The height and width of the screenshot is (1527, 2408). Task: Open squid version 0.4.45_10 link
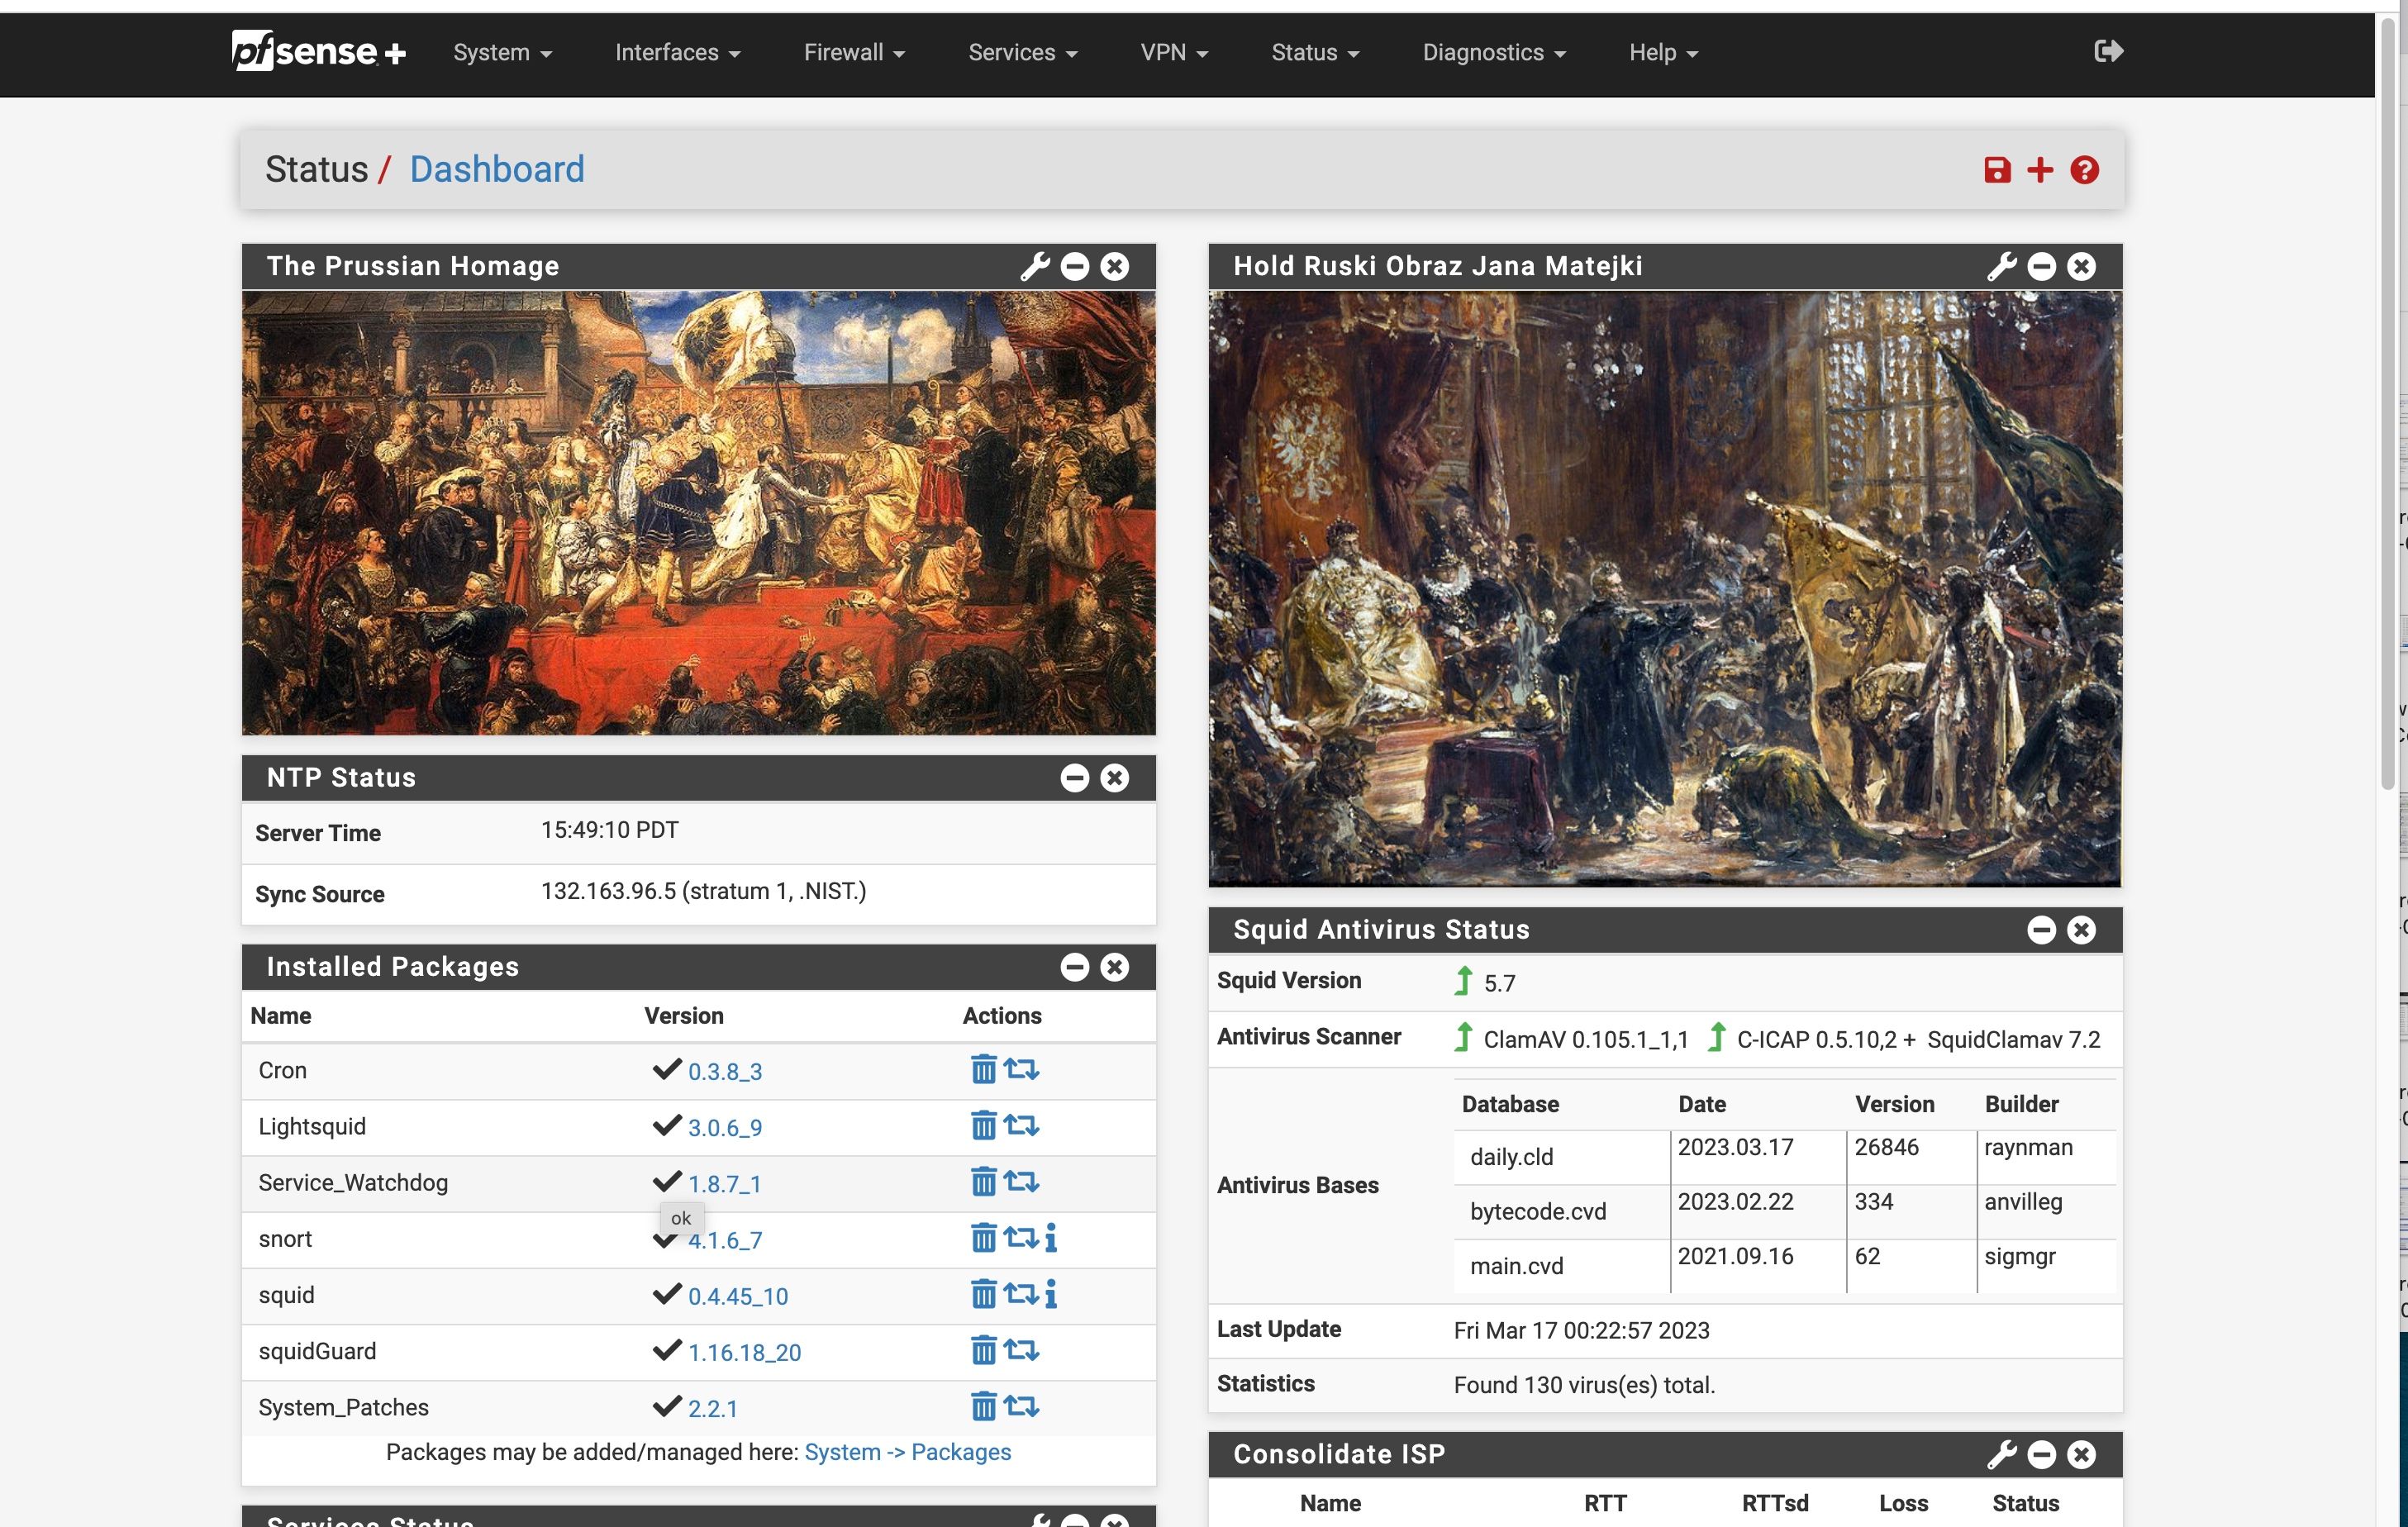point(738,1296)
